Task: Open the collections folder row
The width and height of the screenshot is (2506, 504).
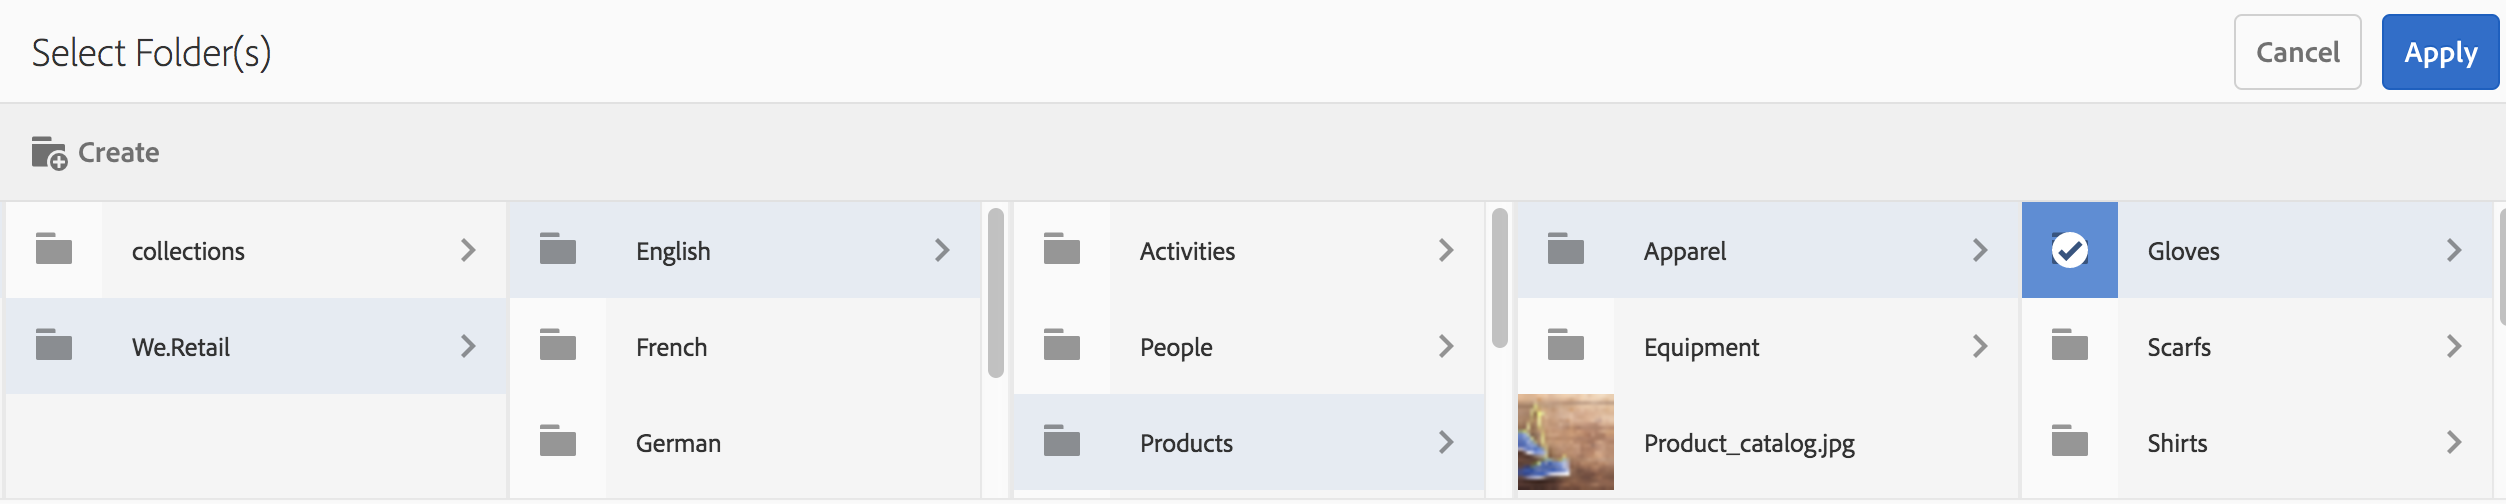Action: [x=280, y=251]
